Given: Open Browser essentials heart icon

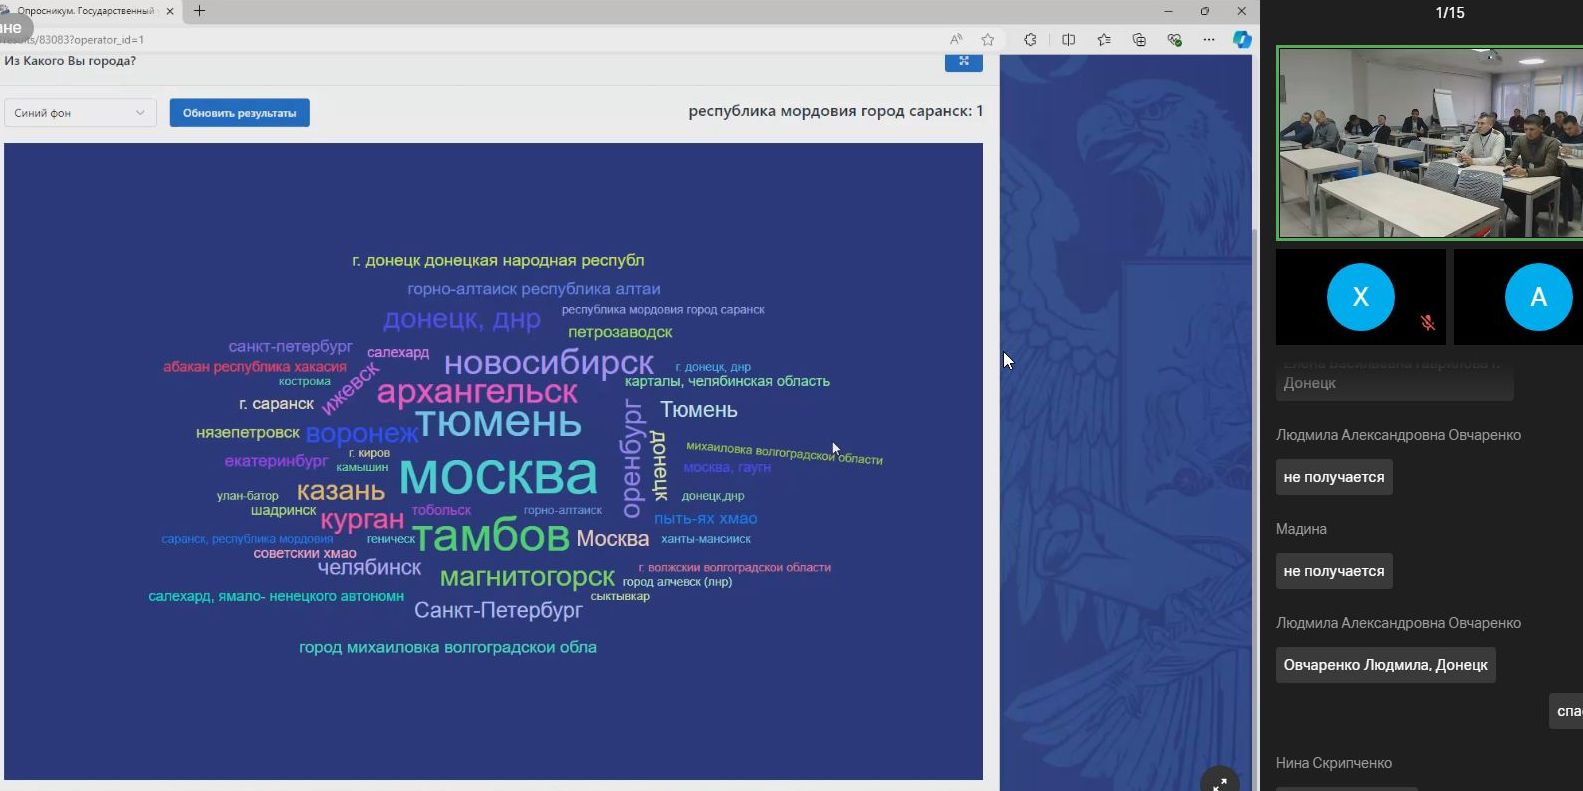Looking at the screenshot, I should [1174, 40].
